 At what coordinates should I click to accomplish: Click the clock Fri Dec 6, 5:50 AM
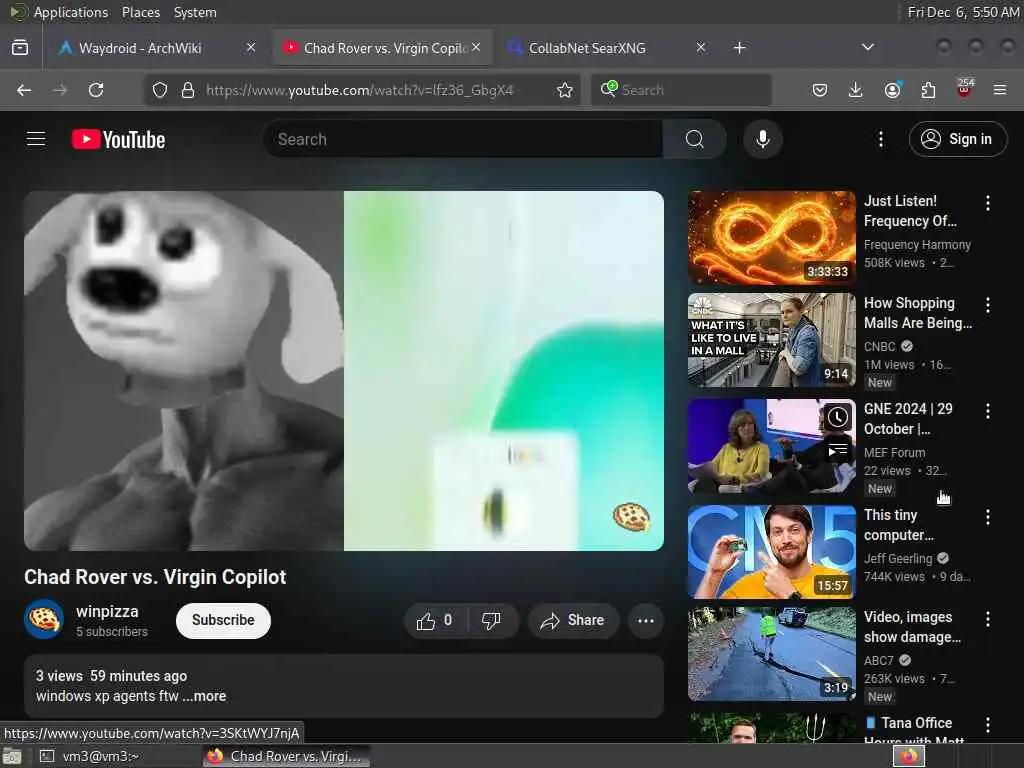click(x=963, y=12)
